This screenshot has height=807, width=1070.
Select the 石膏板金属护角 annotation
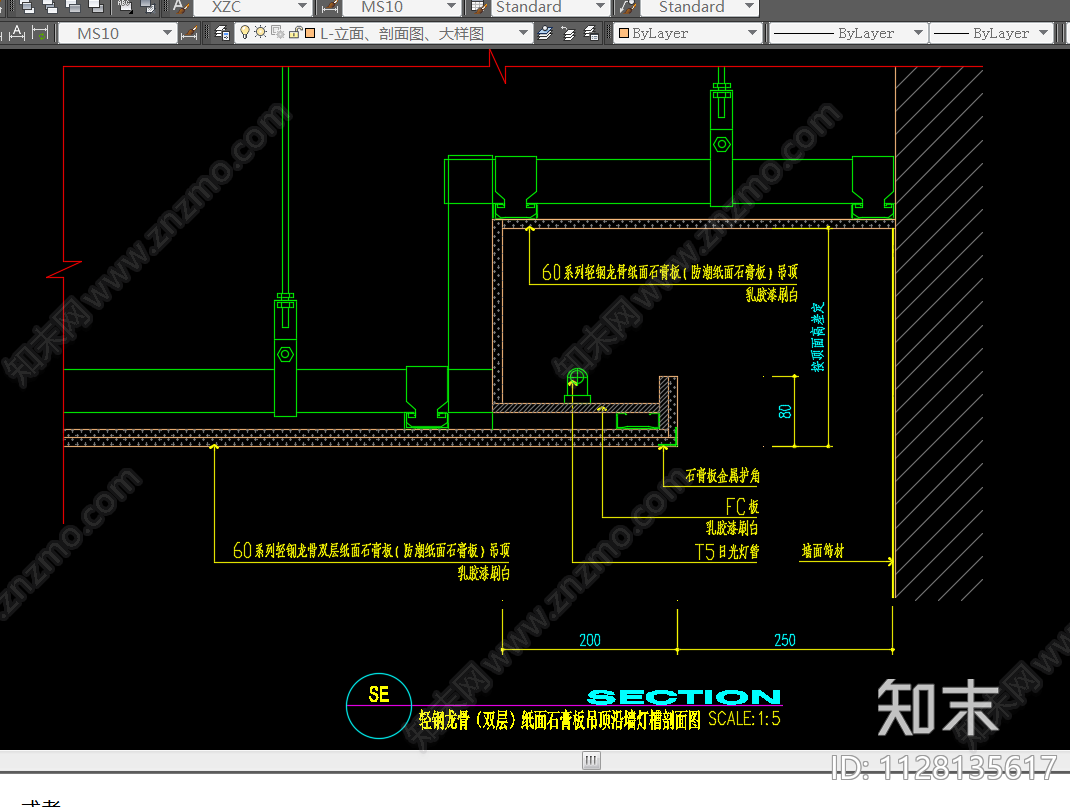point(723,475)
